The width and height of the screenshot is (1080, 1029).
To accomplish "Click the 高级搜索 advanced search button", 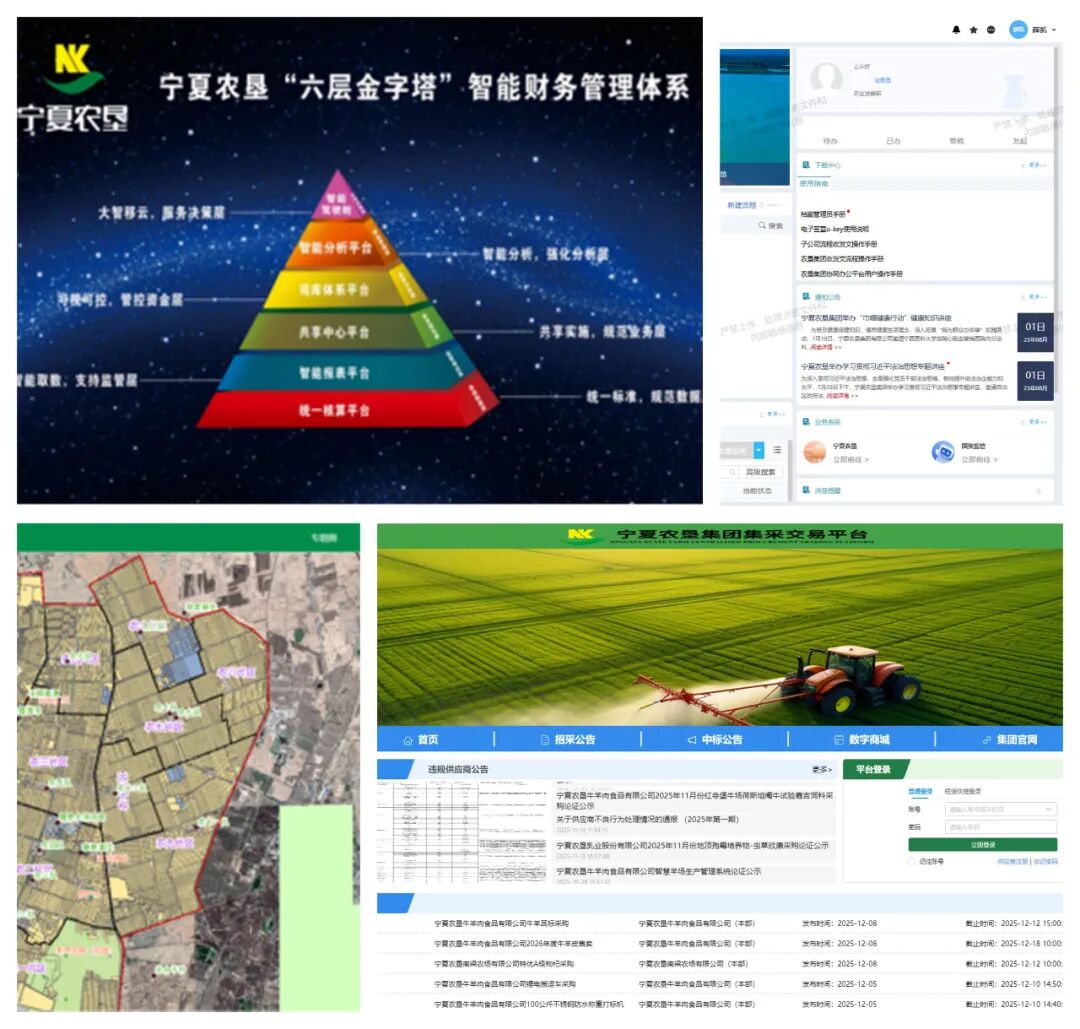I will pyautogui.click(x=760, y=472).
